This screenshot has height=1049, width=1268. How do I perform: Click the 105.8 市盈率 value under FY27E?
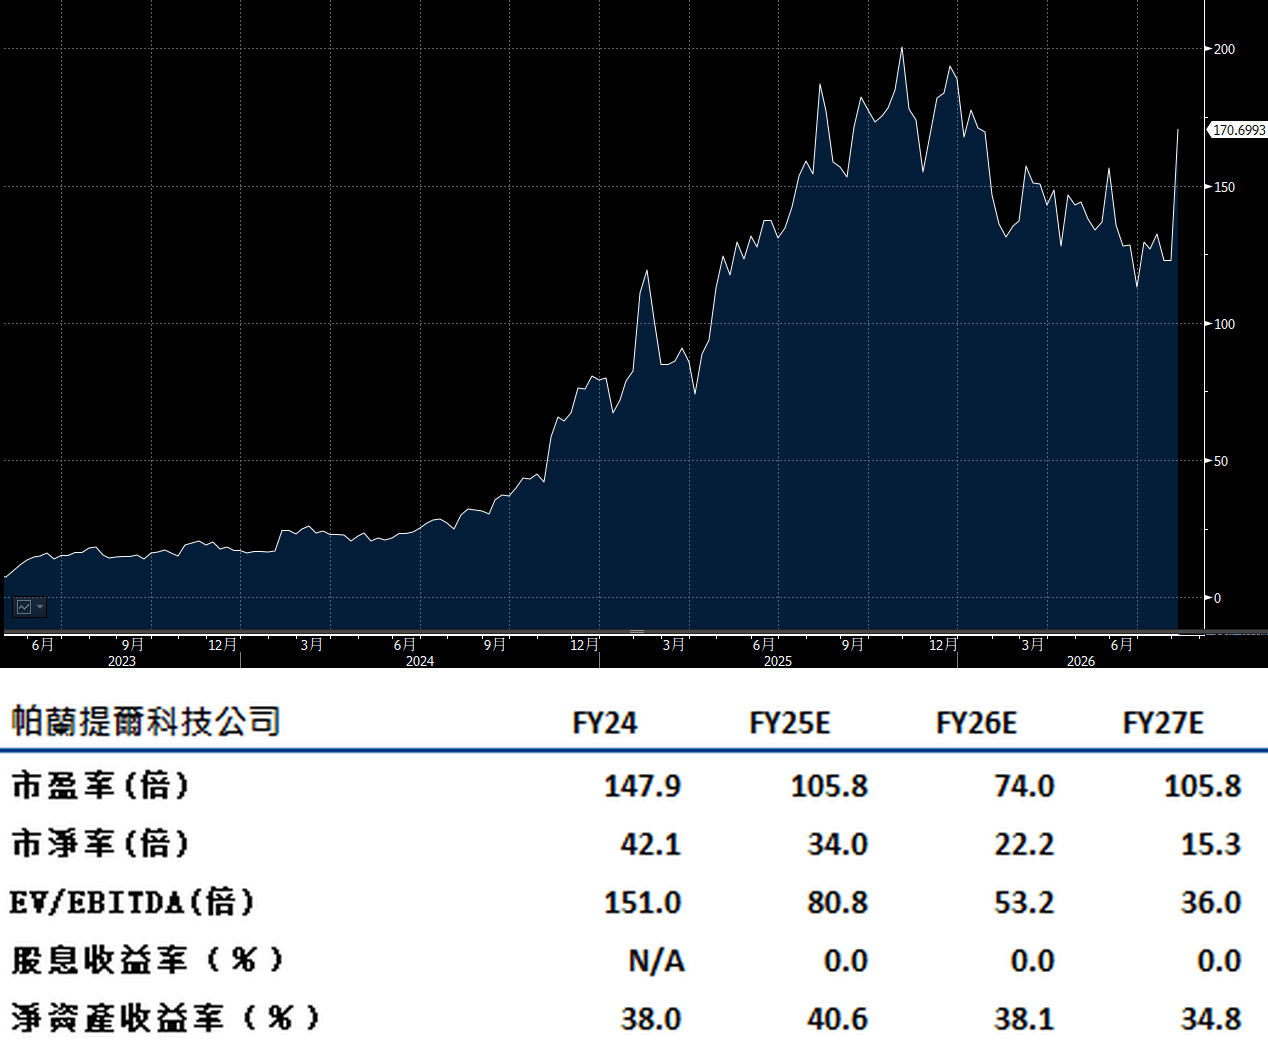click(x=1202, y=786)
